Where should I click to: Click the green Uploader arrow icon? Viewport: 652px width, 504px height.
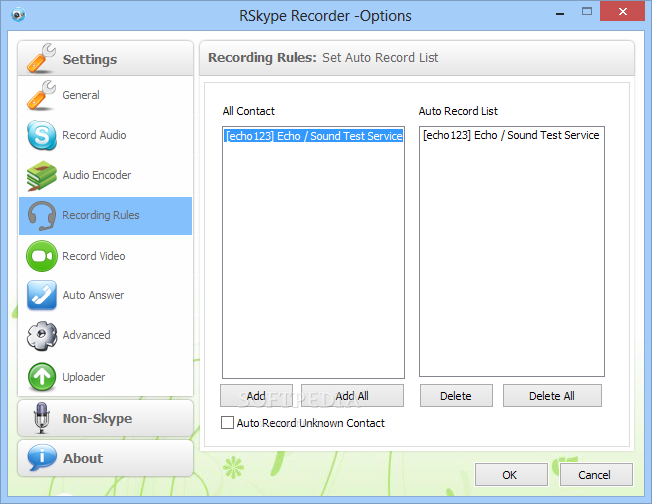42,377
